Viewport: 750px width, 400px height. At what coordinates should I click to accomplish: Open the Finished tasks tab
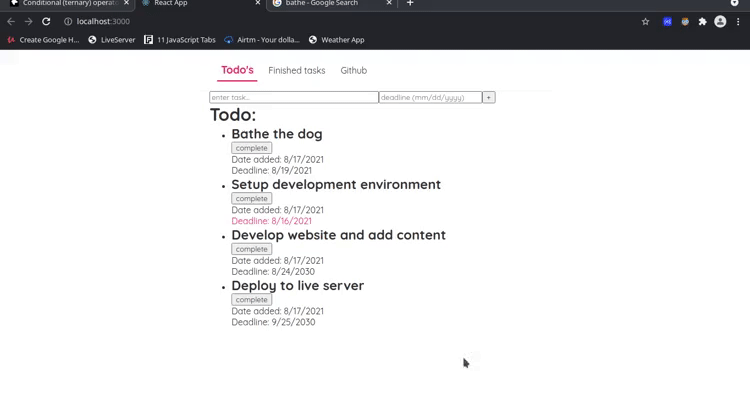click(x=297, y=70)
